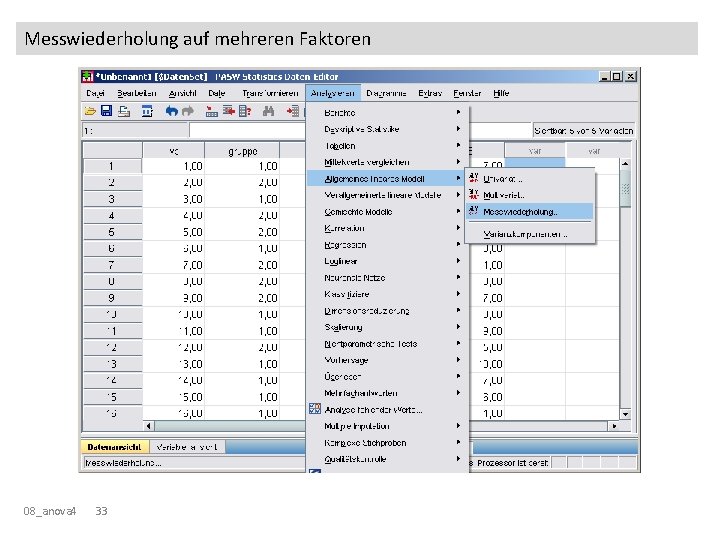Screen dimensions: 720x540
Task: Choose Multivariat in the submenu
Action: coord(529,195)
